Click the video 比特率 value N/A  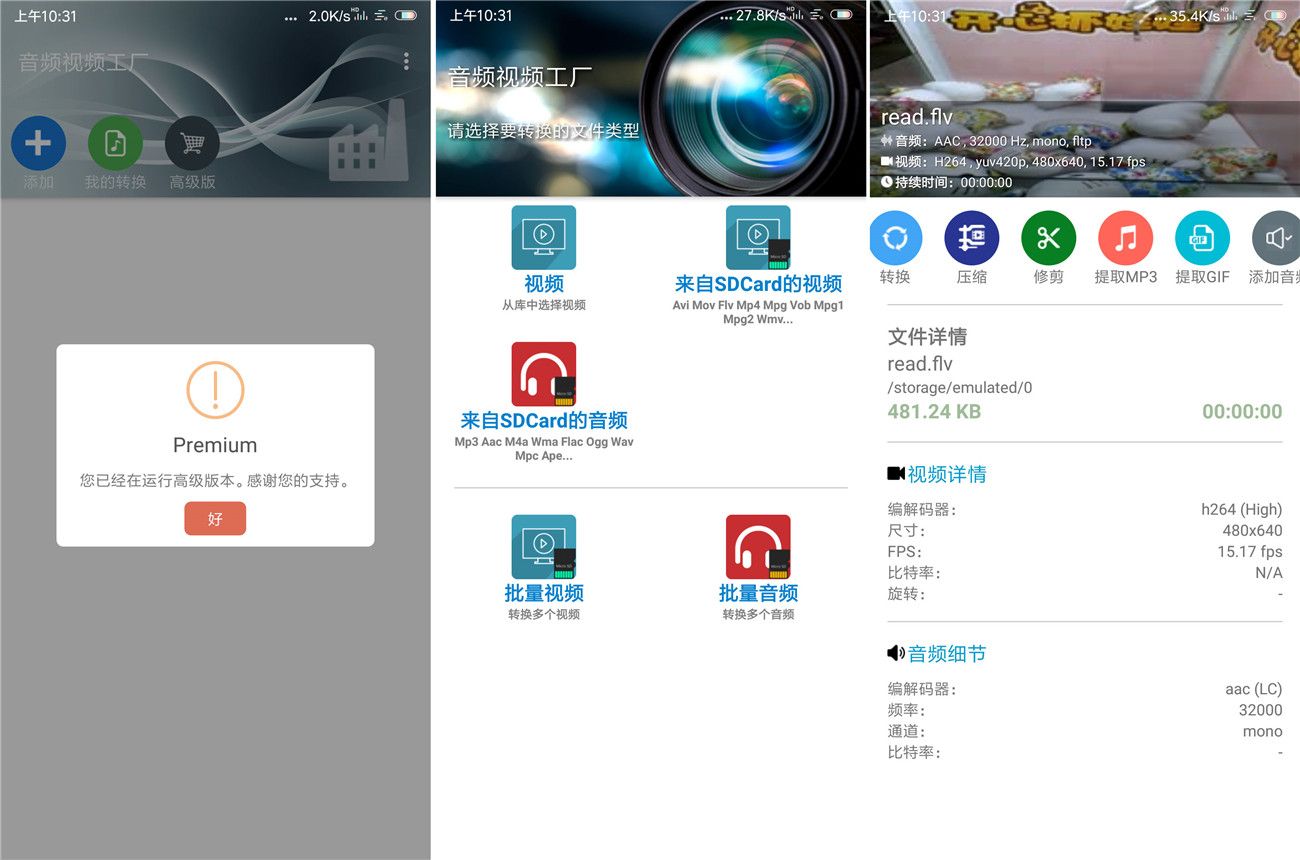point(1269,573)
